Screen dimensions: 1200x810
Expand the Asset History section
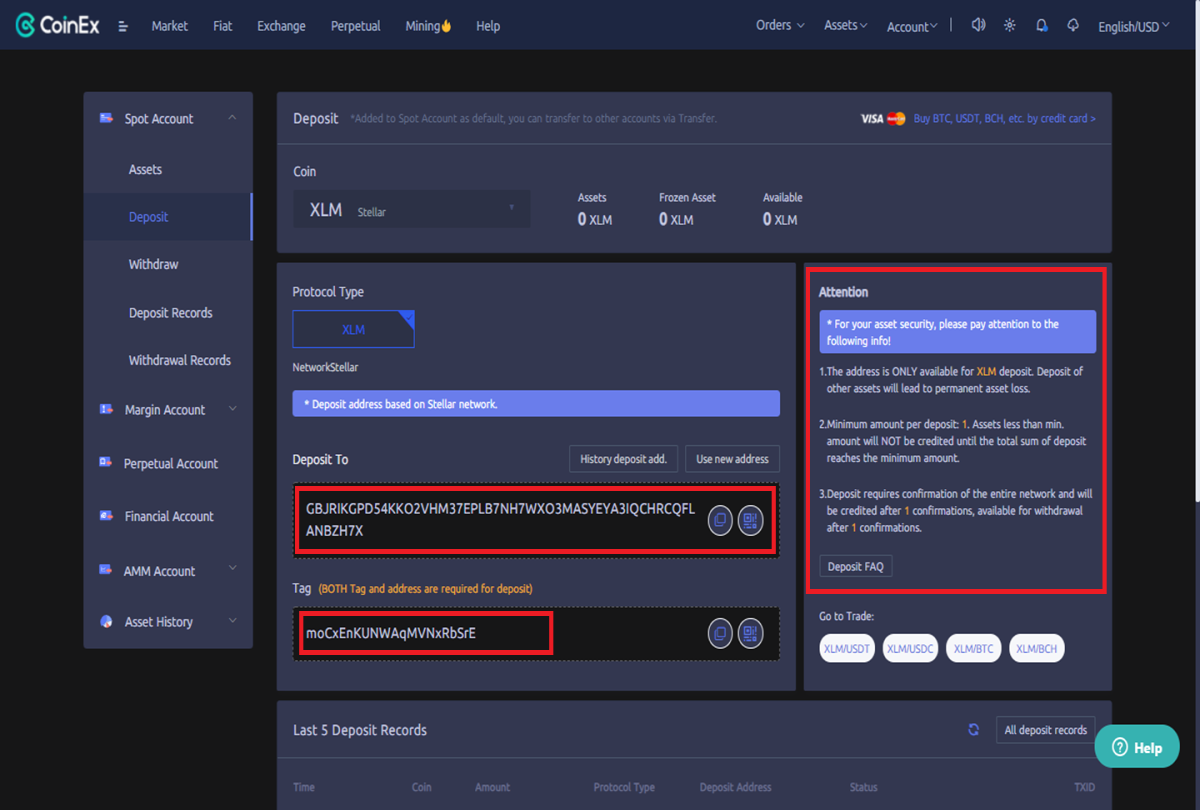pyautogui.click(x=233, y=621)
